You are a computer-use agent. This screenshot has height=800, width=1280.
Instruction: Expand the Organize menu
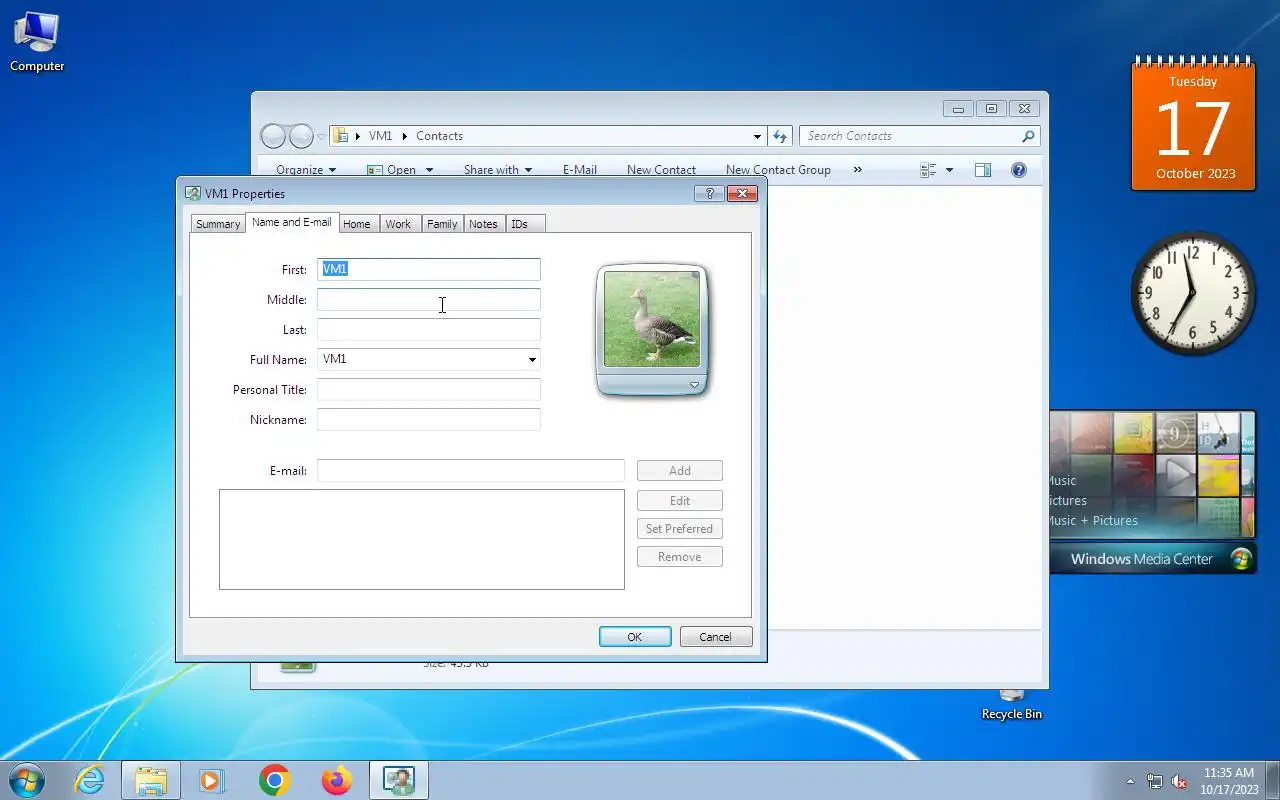306,170
